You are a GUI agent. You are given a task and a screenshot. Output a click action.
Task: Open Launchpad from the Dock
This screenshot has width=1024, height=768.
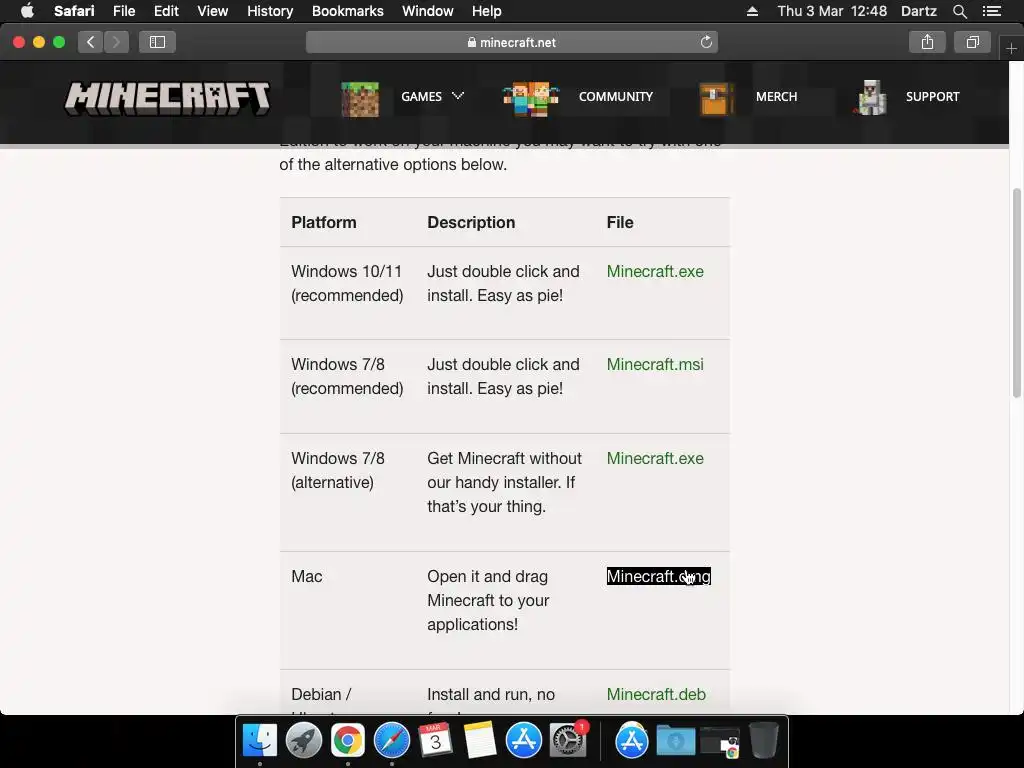click(304, 741)
